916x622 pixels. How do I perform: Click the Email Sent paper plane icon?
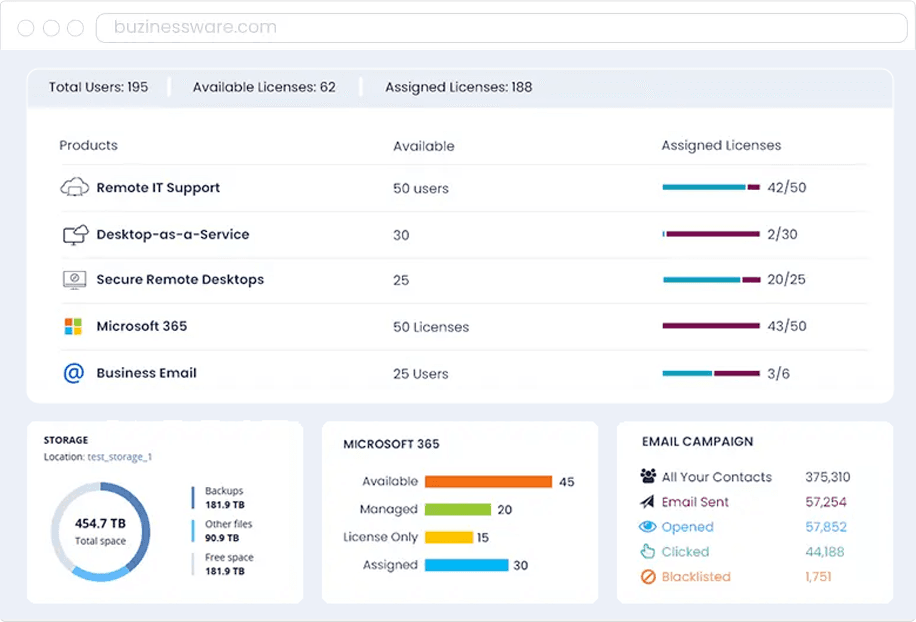(x=647, y=502)
